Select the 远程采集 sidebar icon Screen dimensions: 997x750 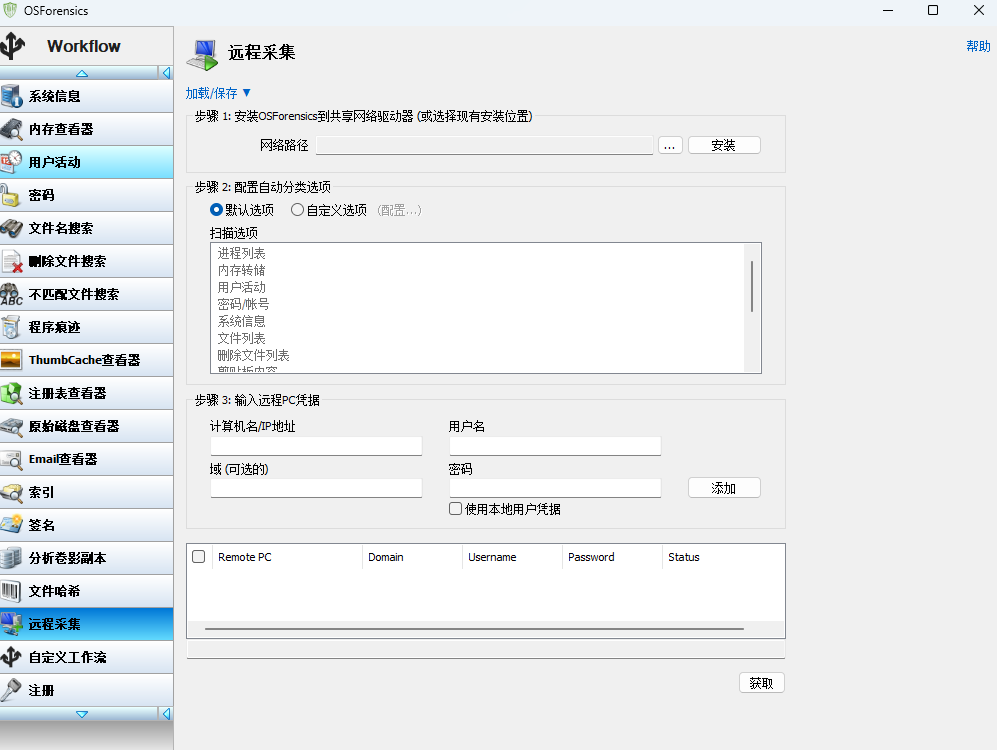(11, 624)
